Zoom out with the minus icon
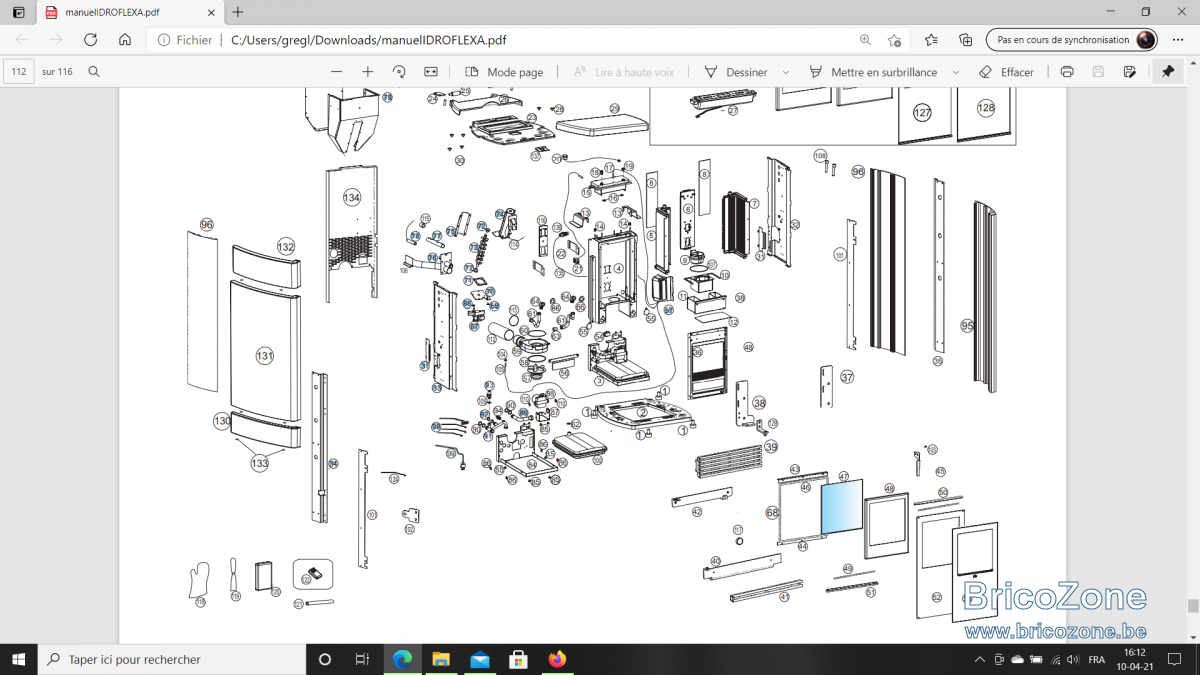The width and height of the screenshot is (1200, 675). point(336,72)
